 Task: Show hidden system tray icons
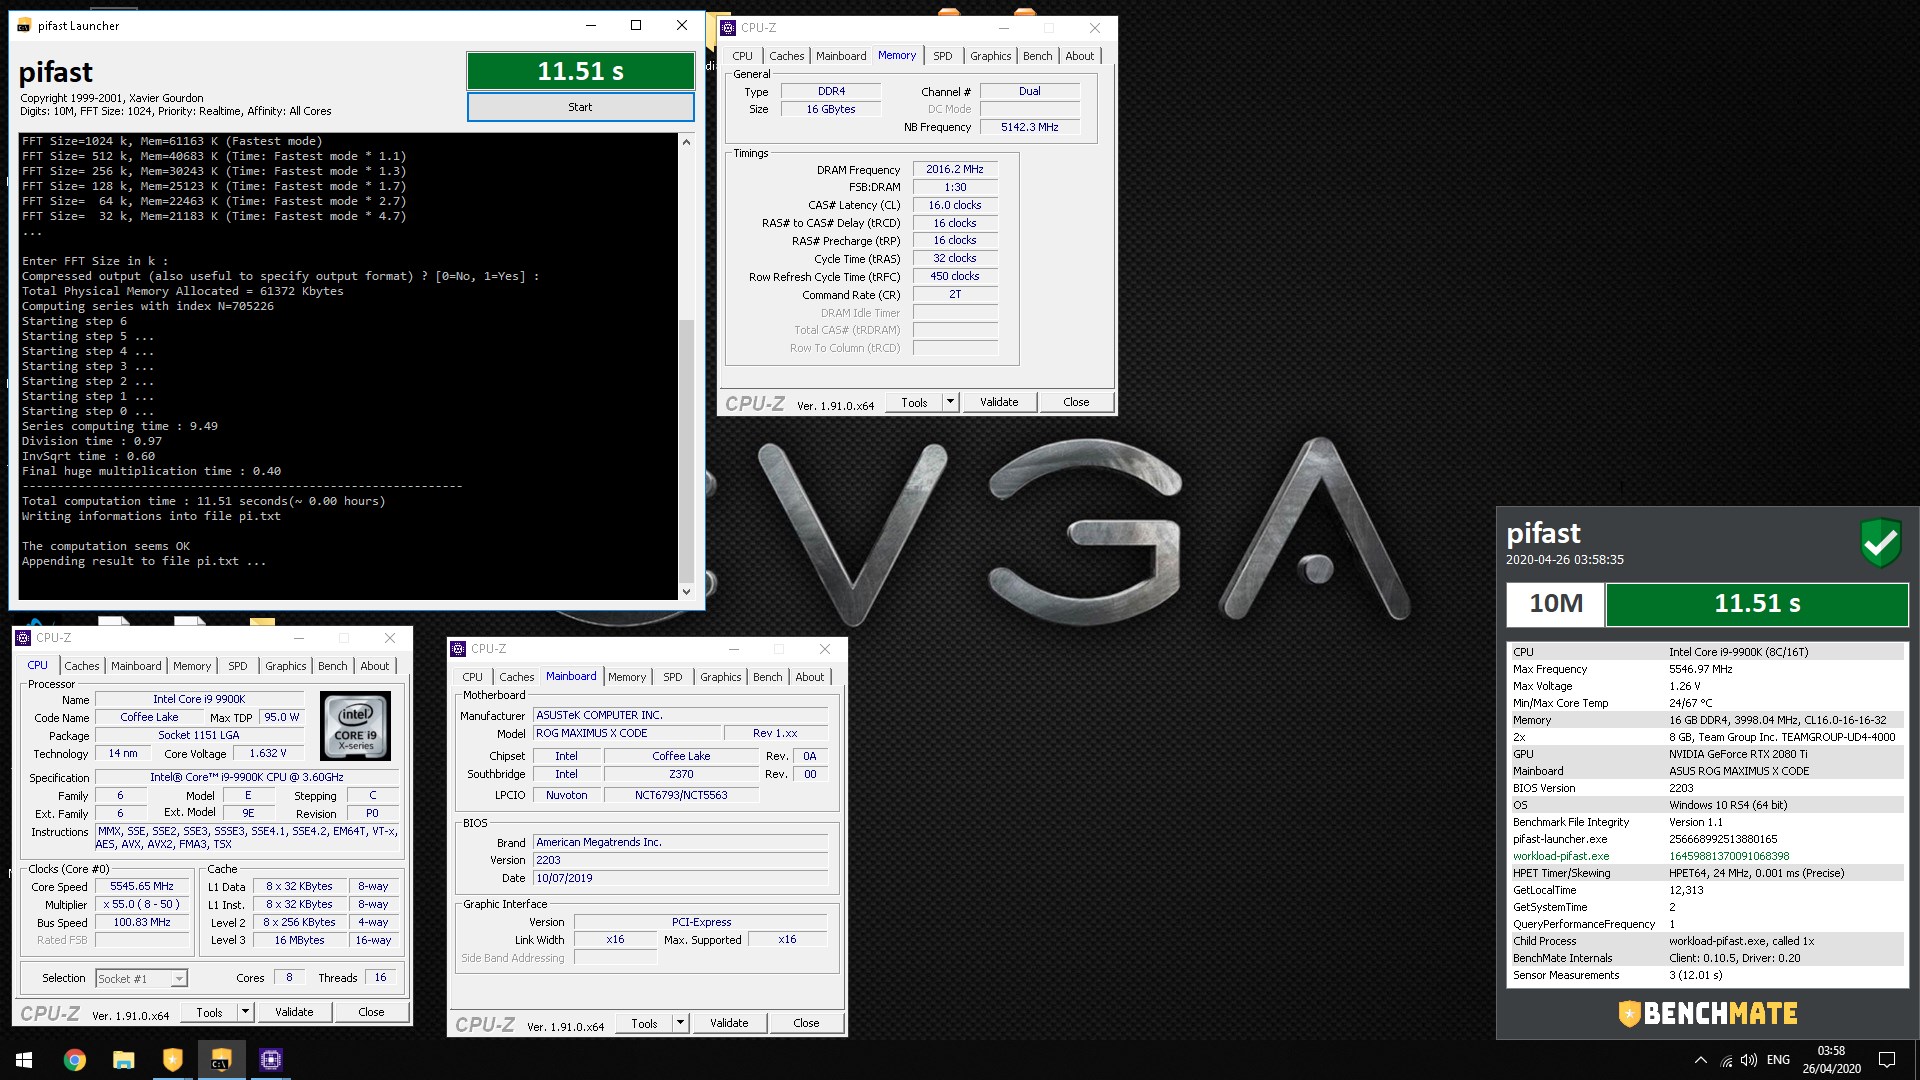(1700, 1060)
